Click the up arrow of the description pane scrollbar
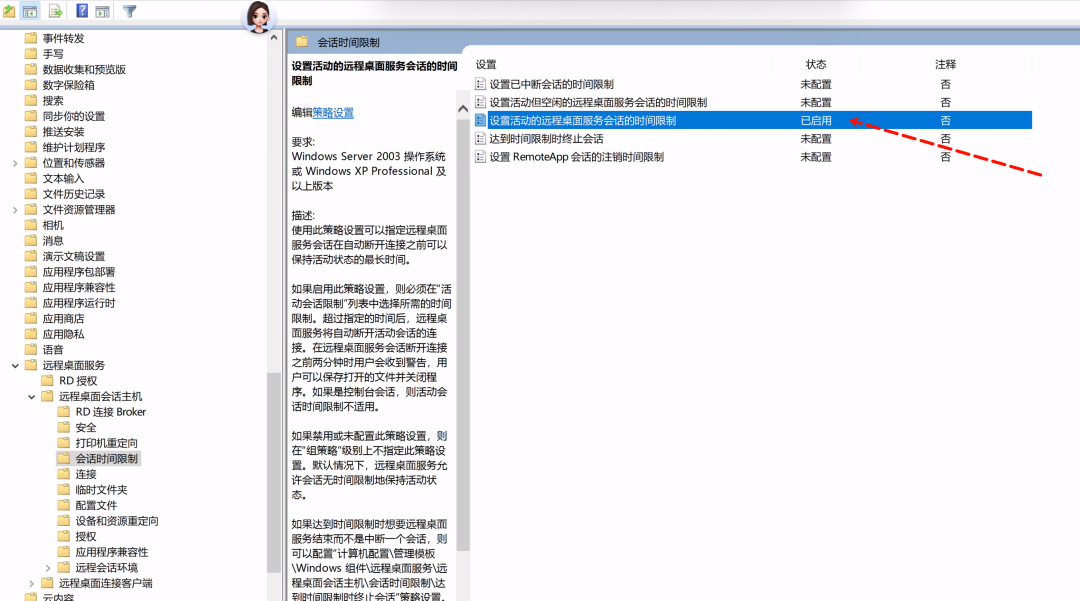 [x=463, y=109]
